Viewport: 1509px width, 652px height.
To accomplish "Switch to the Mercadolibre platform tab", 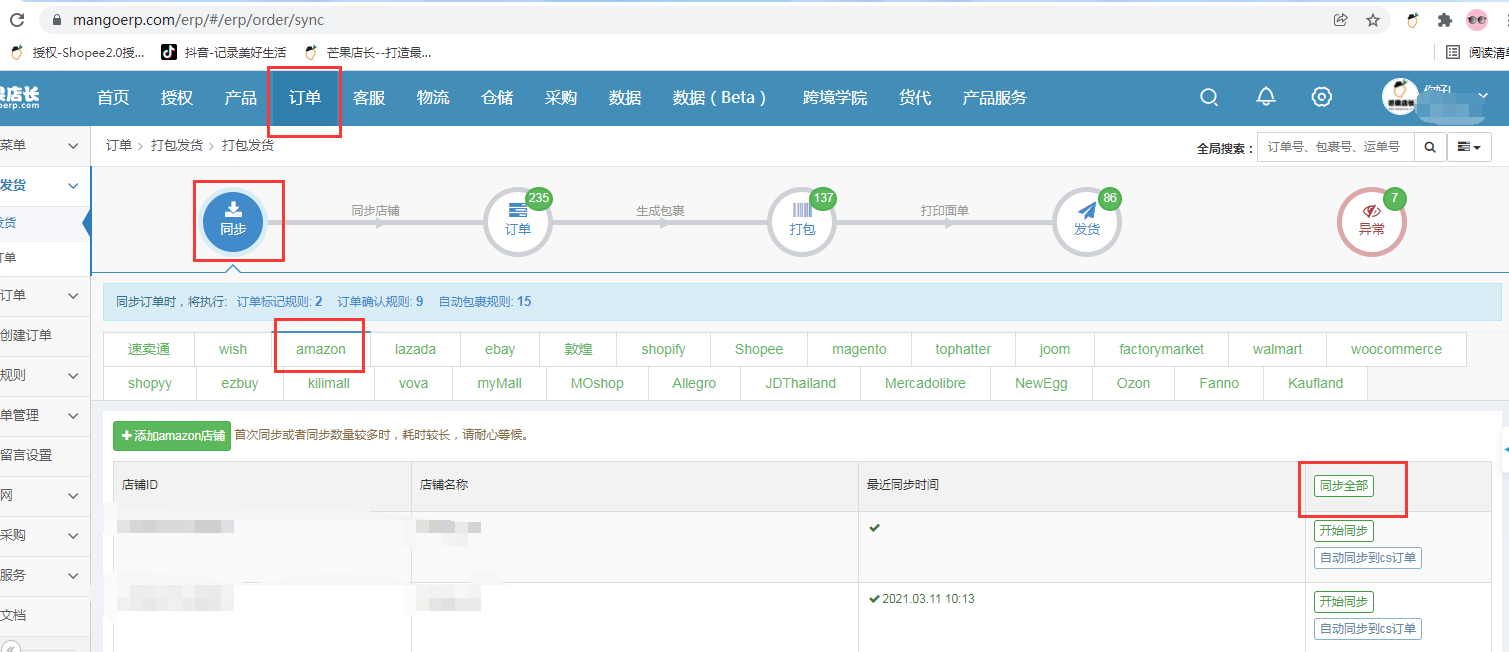I will tap(925, 383).
